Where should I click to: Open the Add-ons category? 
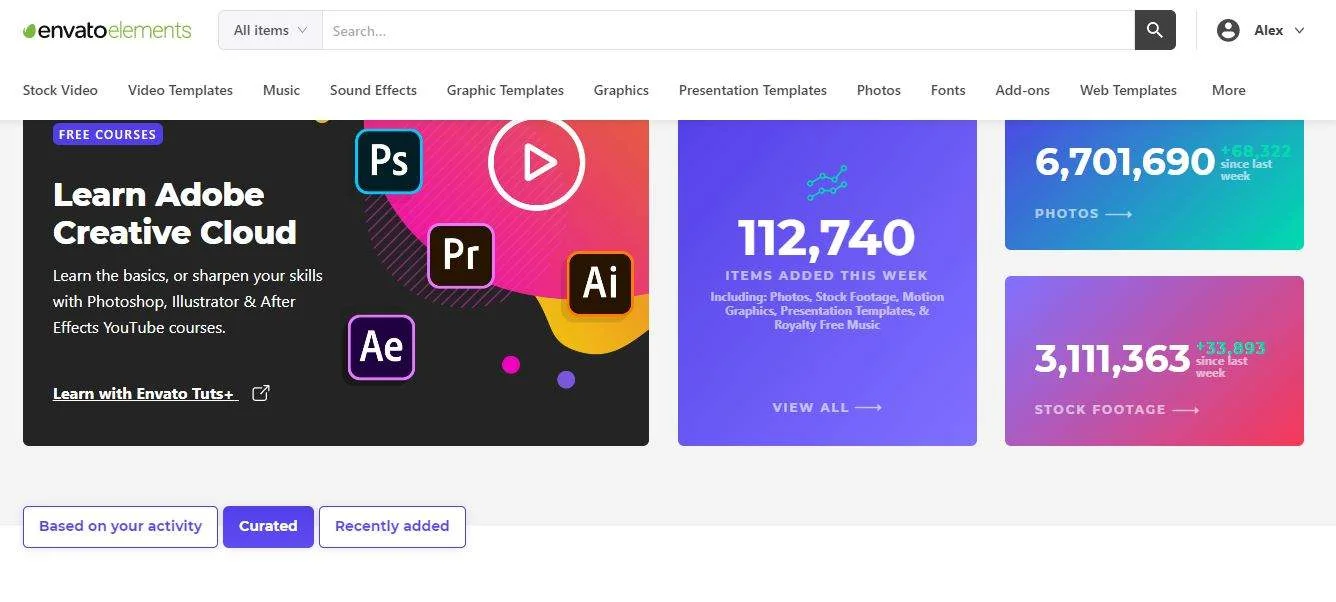1022,90
